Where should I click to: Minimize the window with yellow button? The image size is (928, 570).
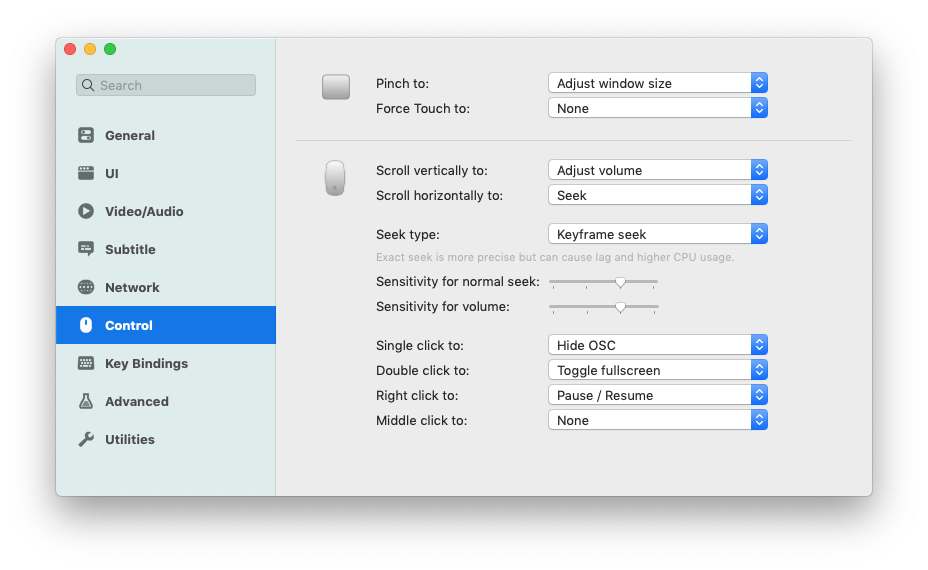(90, 49)
